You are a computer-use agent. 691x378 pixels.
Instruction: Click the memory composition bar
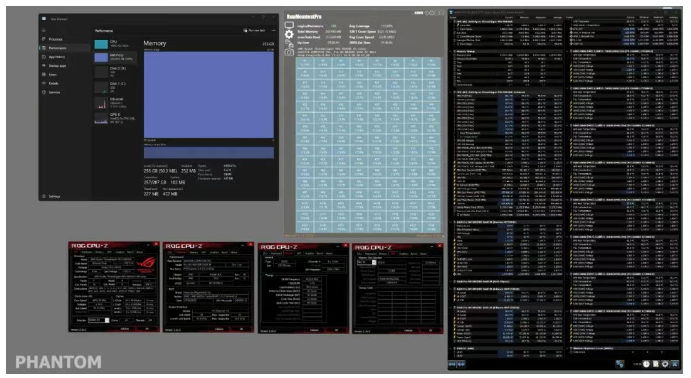(x=208, y=152)
